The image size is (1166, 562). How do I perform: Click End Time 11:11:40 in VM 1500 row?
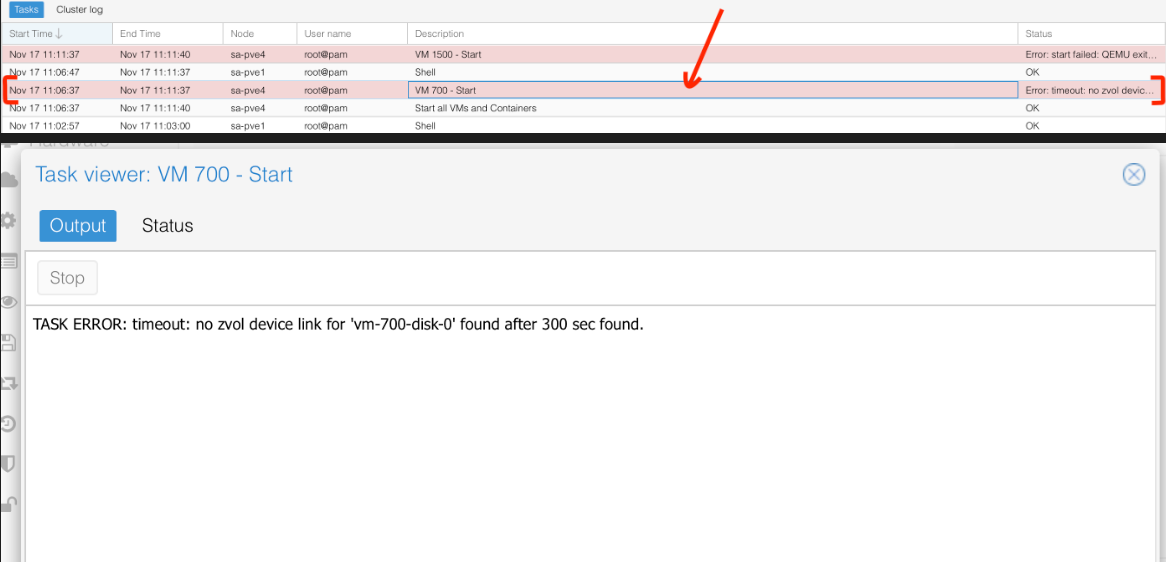[168, 54]
